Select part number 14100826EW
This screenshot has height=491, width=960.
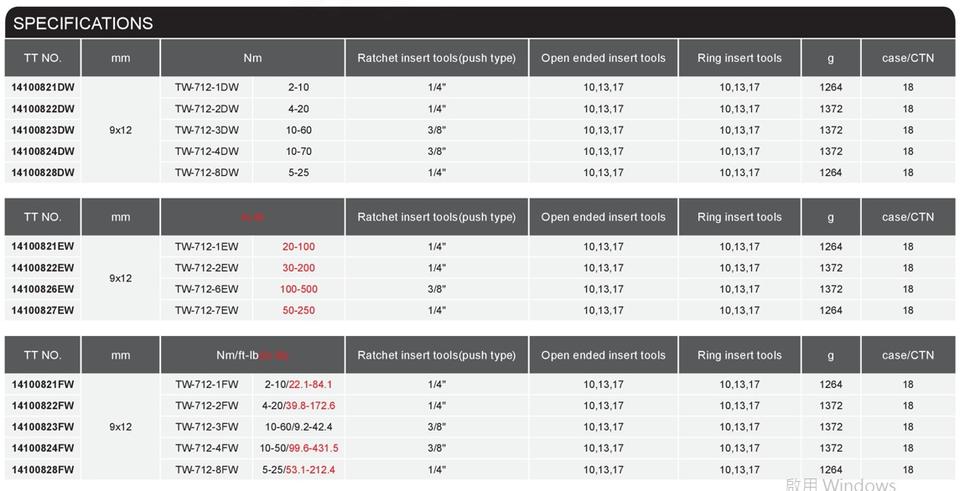click(x=43, y=290)
